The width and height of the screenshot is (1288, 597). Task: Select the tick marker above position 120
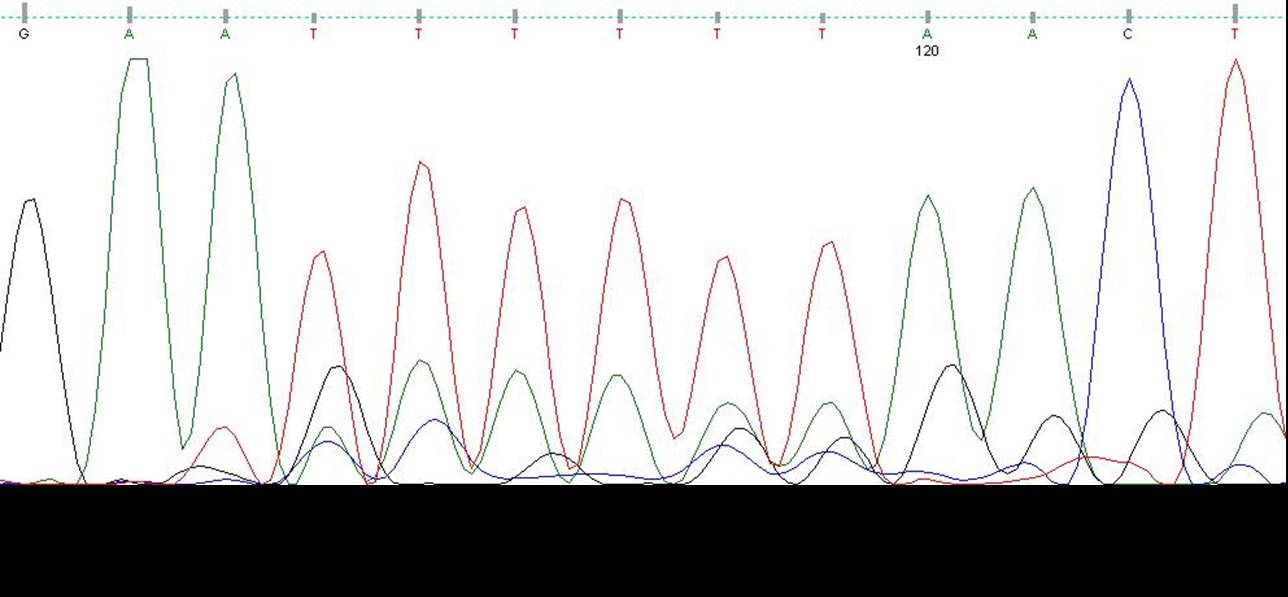927,16
